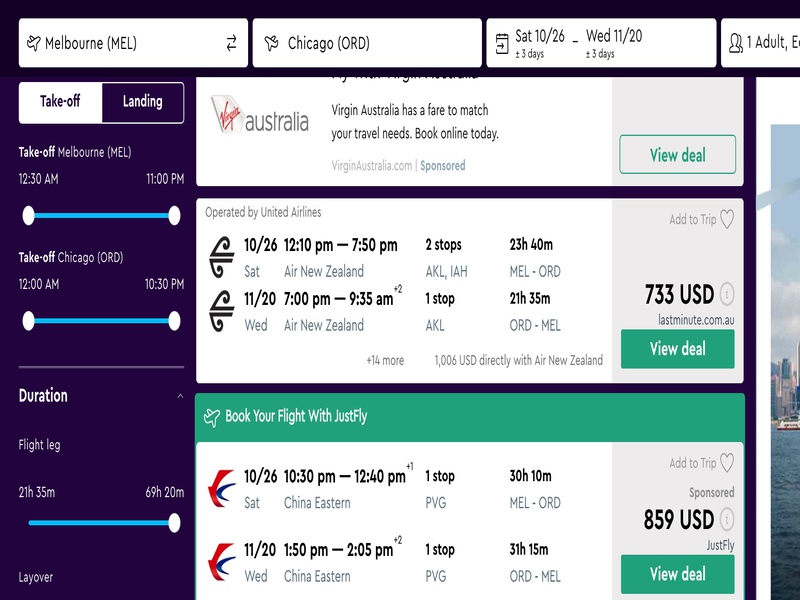This screenshot has width=800, height=600.
Task: Tap heart icon on China Eastern flight
Action: [x=727, y=463]
